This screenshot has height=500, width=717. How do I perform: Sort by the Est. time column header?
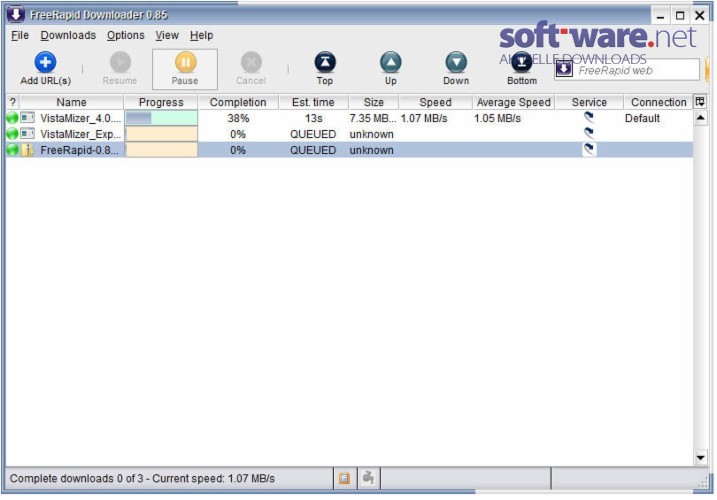[313, 102]
